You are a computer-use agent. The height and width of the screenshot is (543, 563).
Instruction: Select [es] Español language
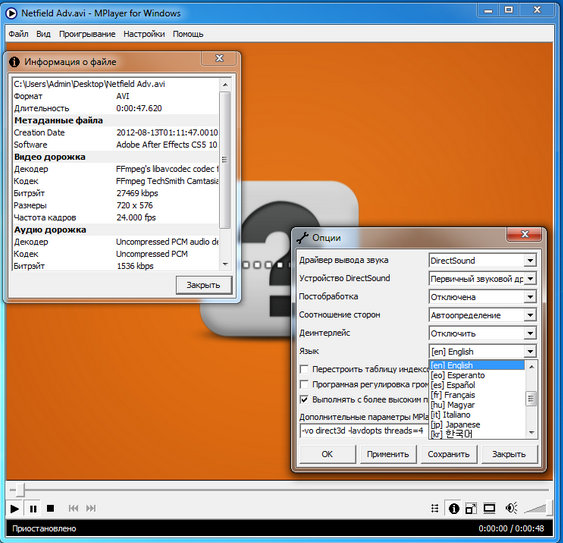pyautogui.click(x=477, y=385)
